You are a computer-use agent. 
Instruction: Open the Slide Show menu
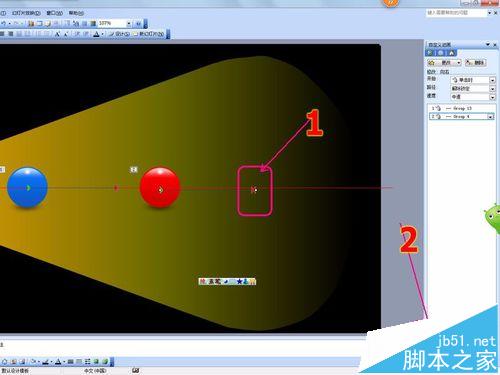[26, 13]
